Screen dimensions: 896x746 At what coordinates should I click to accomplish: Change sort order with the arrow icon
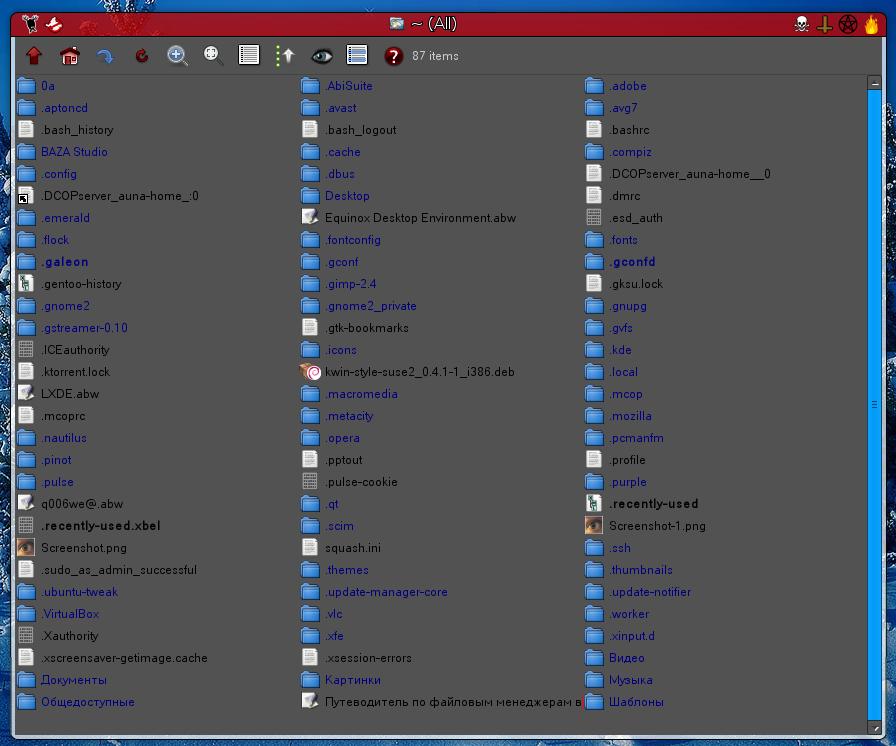tap(285, 55)
